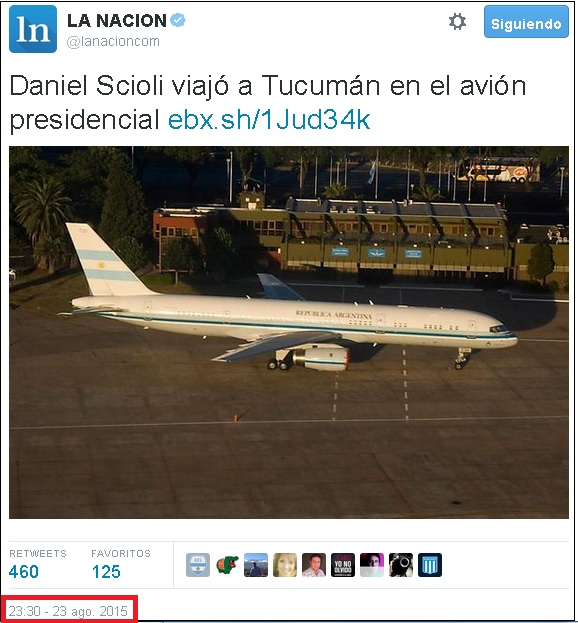Open the 'YO NO OLVIDO' avatar's profile
This screenshot has width=578, height=623.
point(343,565)
